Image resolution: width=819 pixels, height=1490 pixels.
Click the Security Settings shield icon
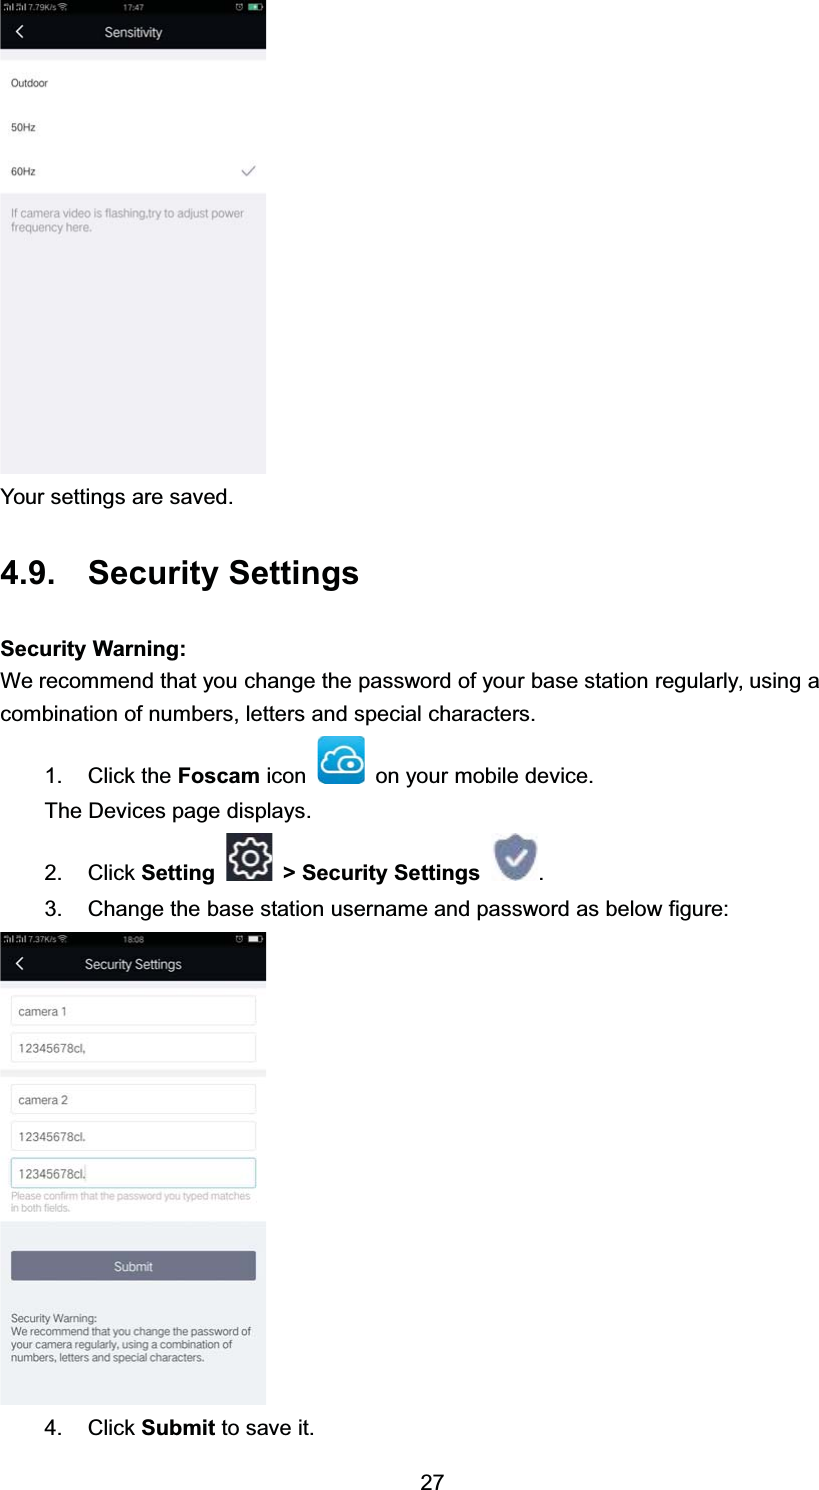(x=515, y=857)
